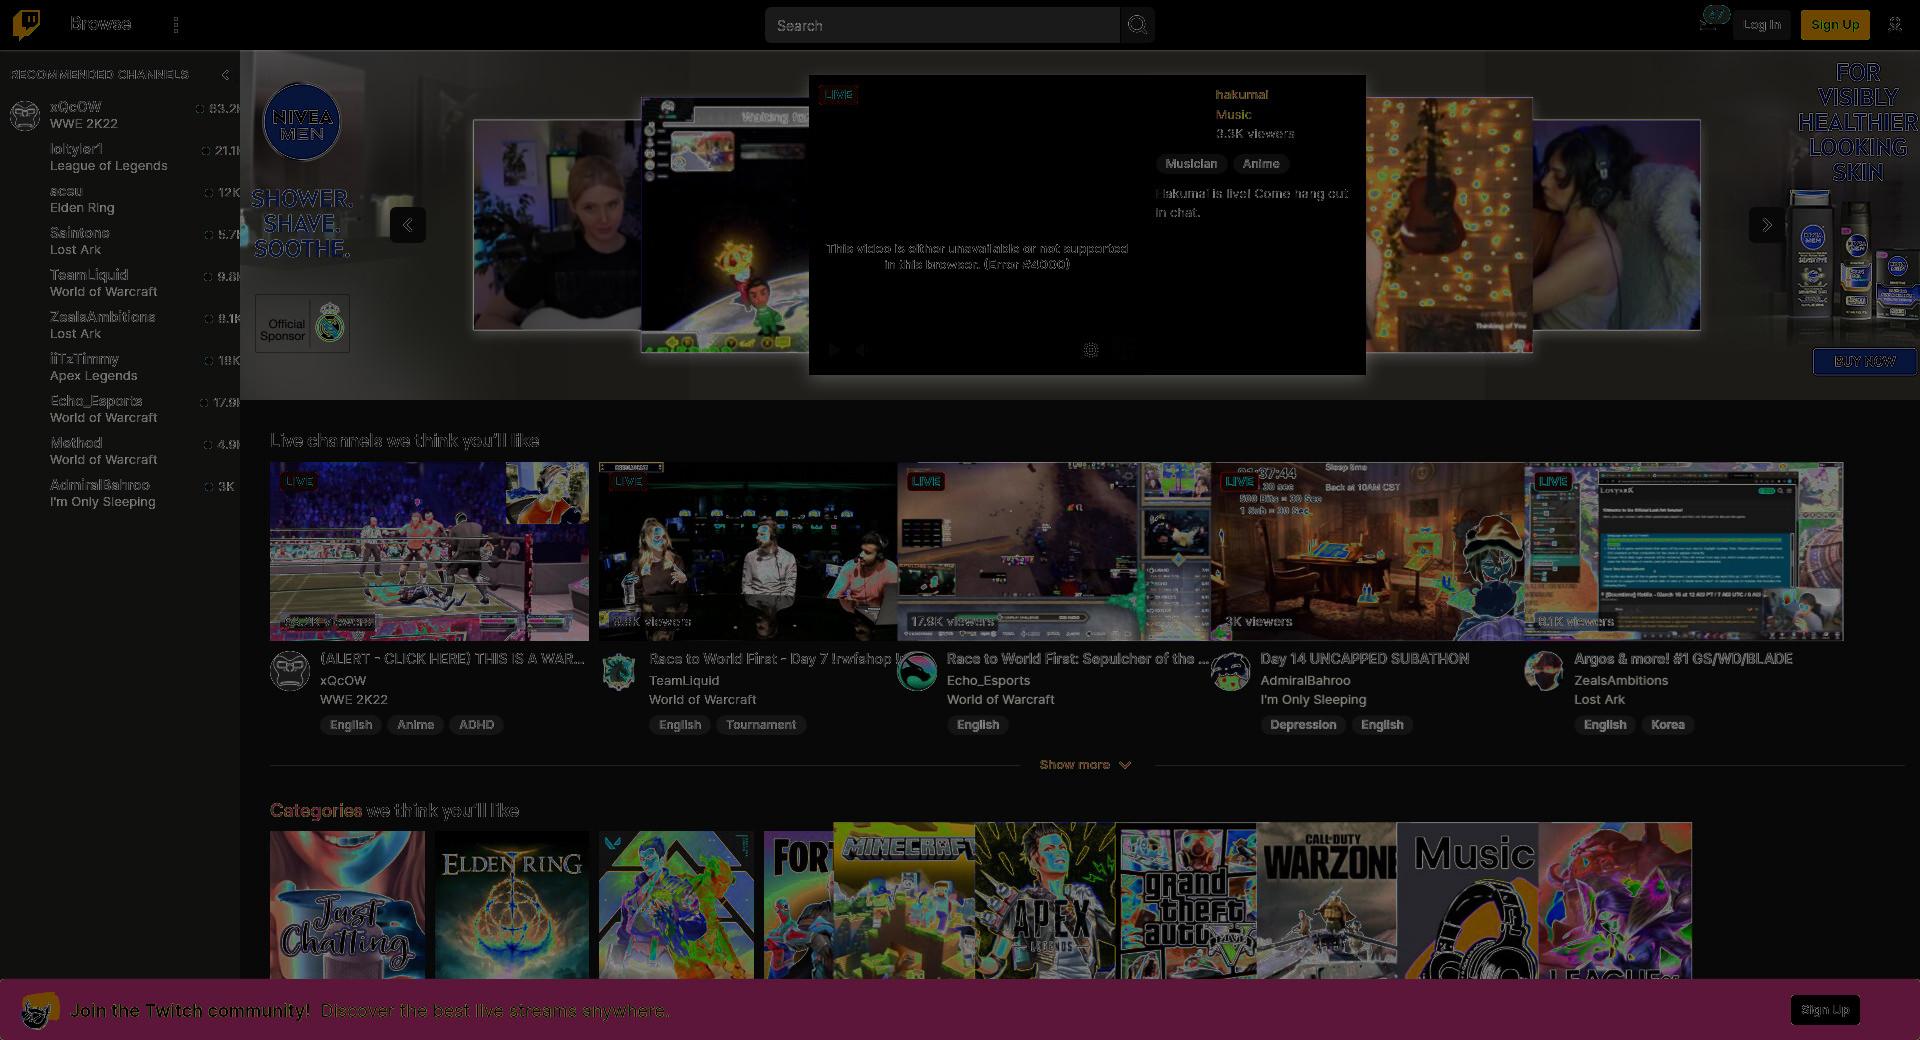The image size is (1920, 1040).
Task: Play the featured hakumai stream
Action: point(833,350)
